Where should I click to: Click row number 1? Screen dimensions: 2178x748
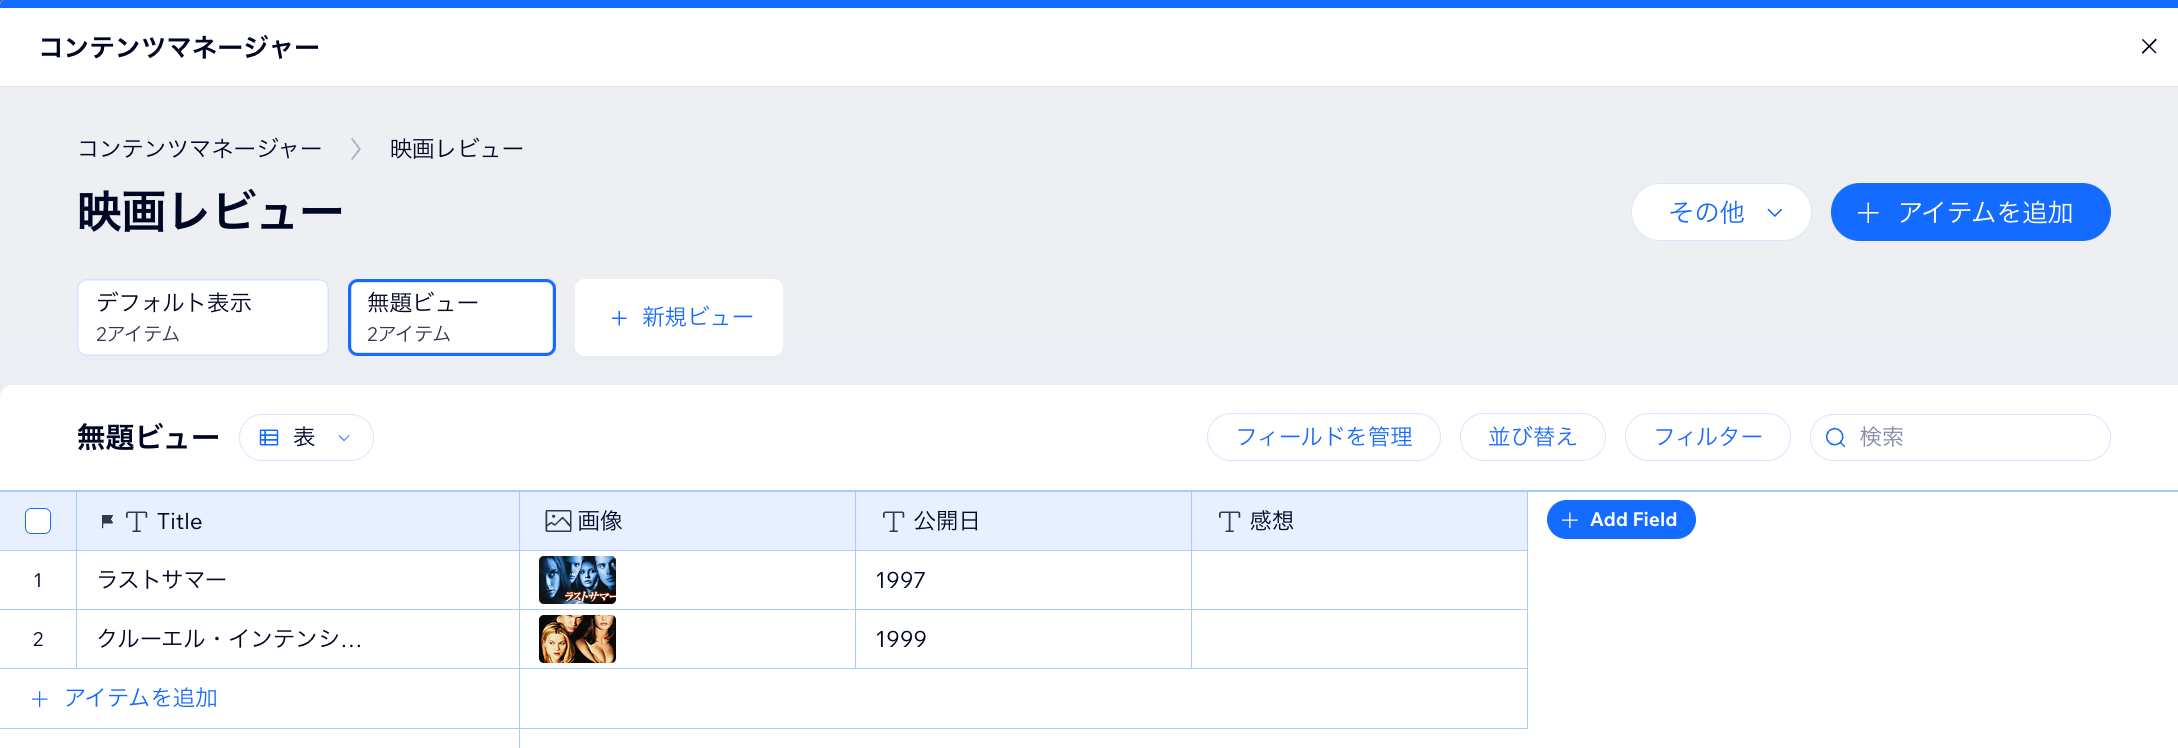point(38,580)
